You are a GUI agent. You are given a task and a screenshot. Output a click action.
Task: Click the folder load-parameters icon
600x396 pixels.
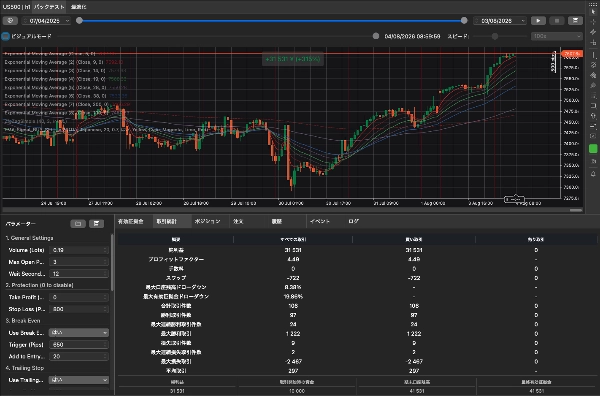click(x=78, y=223)
